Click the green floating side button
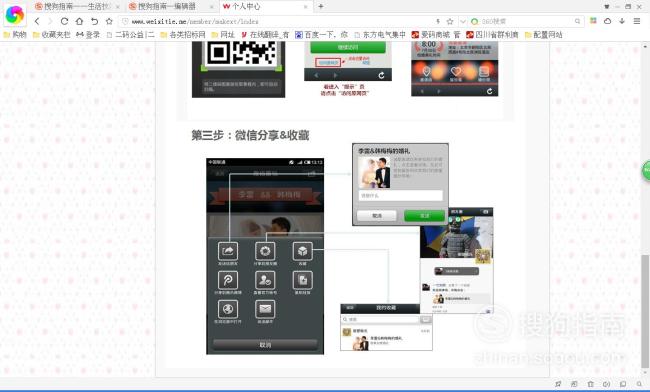The height and width of the screenshot is (392, 650). (x=646, y=171)
